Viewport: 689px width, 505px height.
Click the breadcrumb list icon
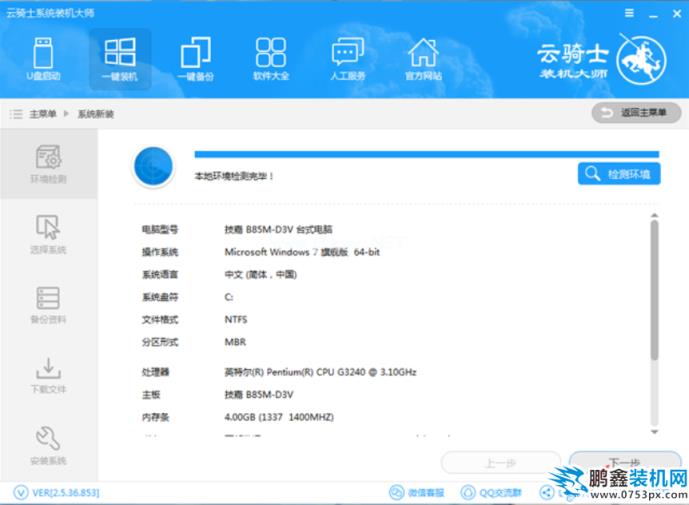[x=16, y=114]
